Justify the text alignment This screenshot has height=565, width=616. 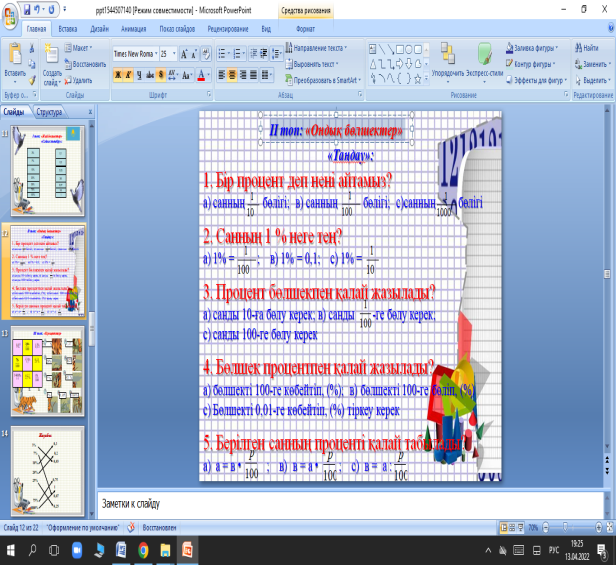pos(254,75)
